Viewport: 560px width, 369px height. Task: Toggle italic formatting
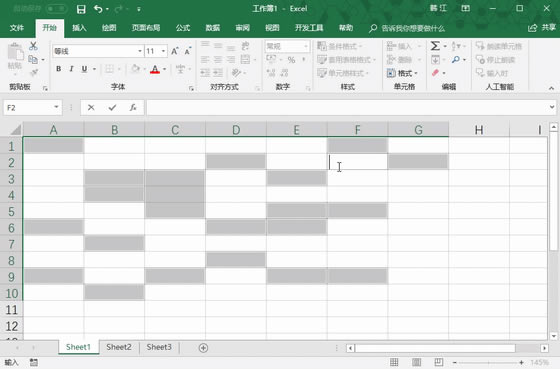(71, 69)
